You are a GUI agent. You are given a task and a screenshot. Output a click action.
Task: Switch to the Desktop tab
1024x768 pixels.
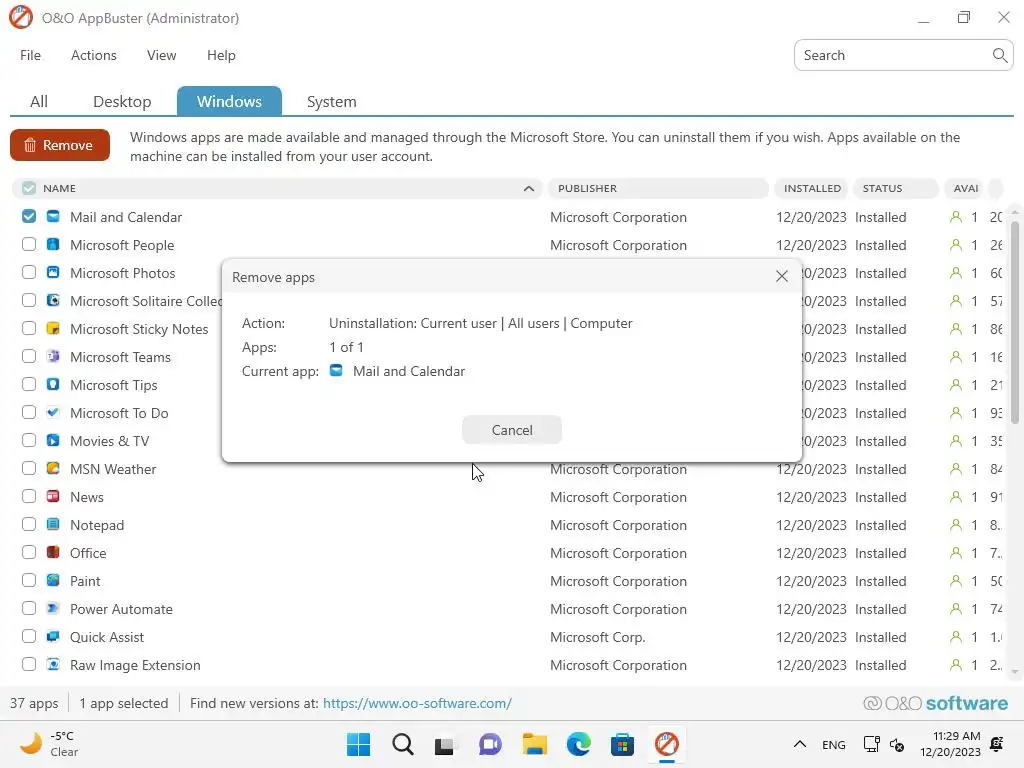click(122, 102)
